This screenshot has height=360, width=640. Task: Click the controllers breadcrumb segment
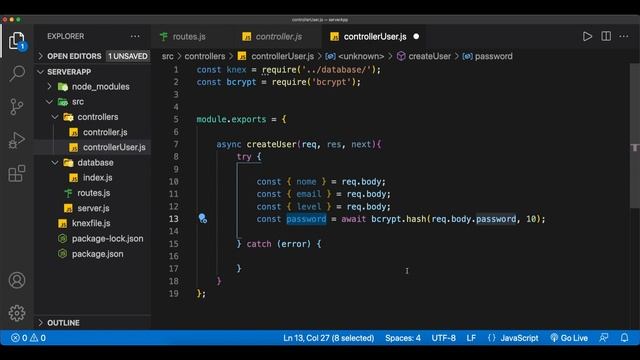(x=205, y=56)
